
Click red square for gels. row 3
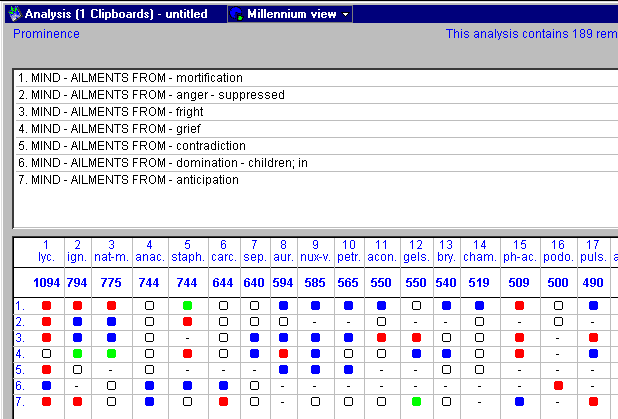coord(416,337)
